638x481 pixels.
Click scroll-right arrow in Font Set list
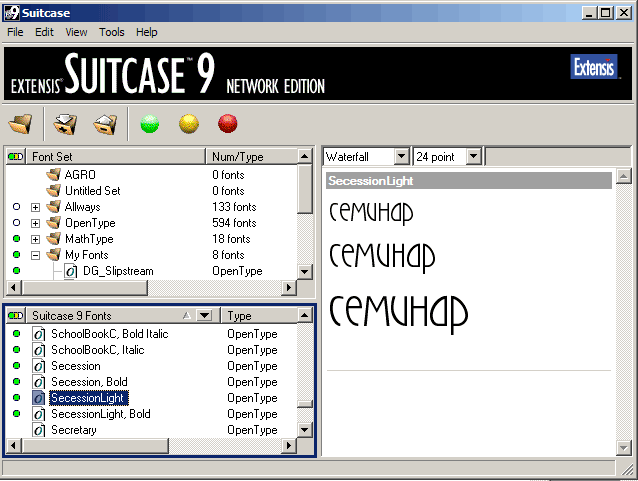tap(288, 287)
